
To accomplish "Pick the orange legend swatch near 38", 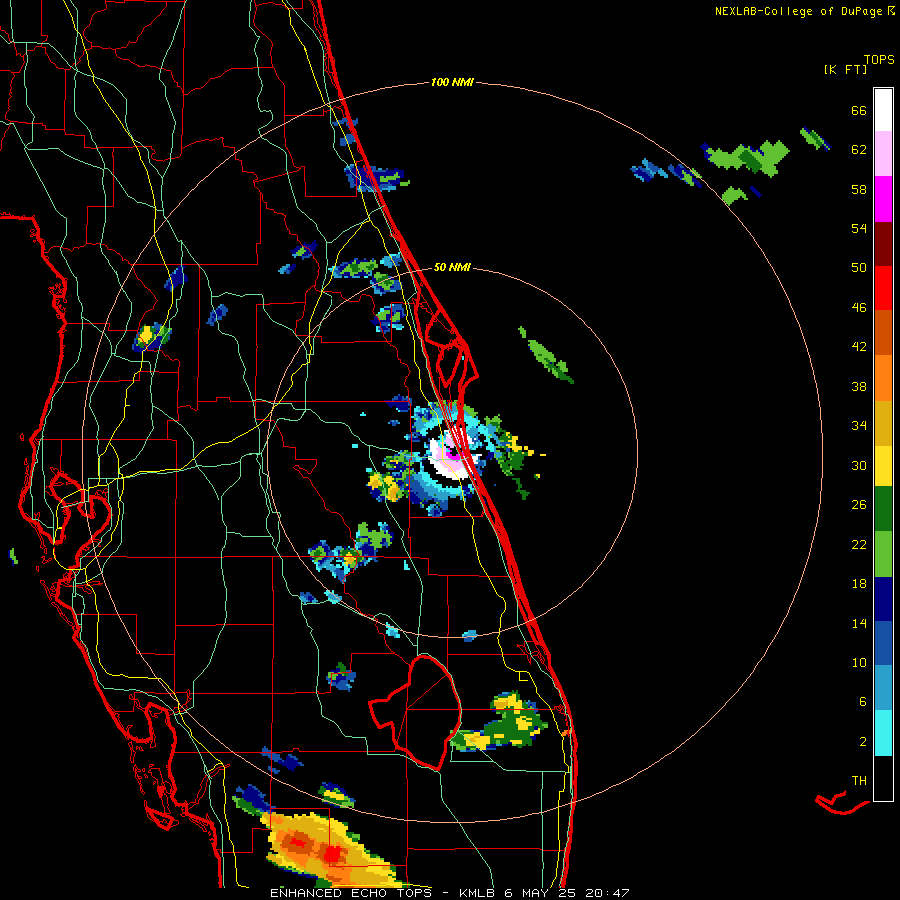I will pyautogui.click(x=883, y=377).
